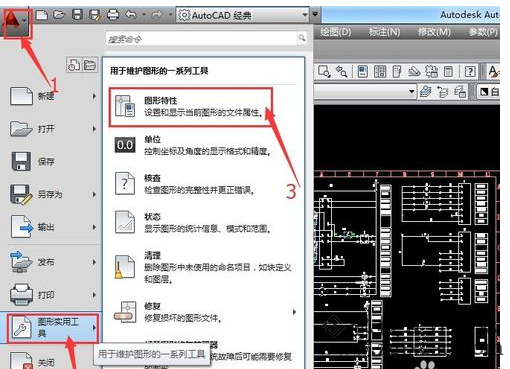Viewport: 510px width, 369px height.
Task: Click the Properties palette icon in toolbar
Action: [363, 71]
